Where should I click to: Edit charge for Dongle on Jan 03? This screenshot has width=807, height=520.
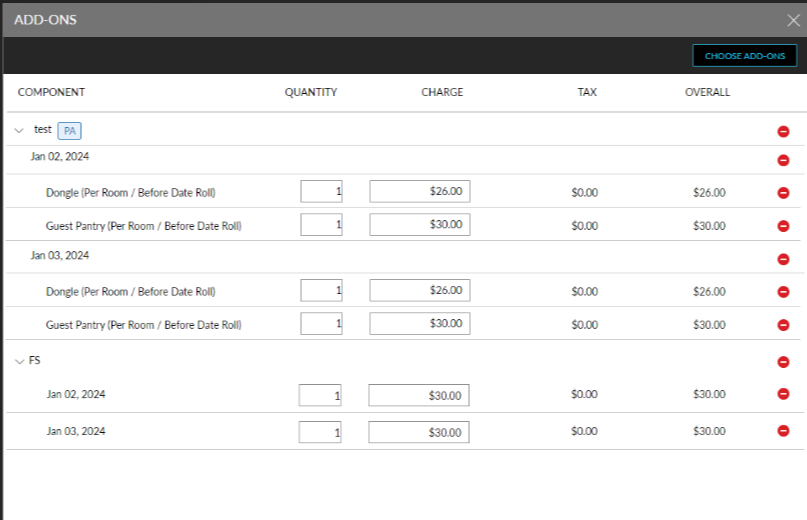[x=419, y=291]
